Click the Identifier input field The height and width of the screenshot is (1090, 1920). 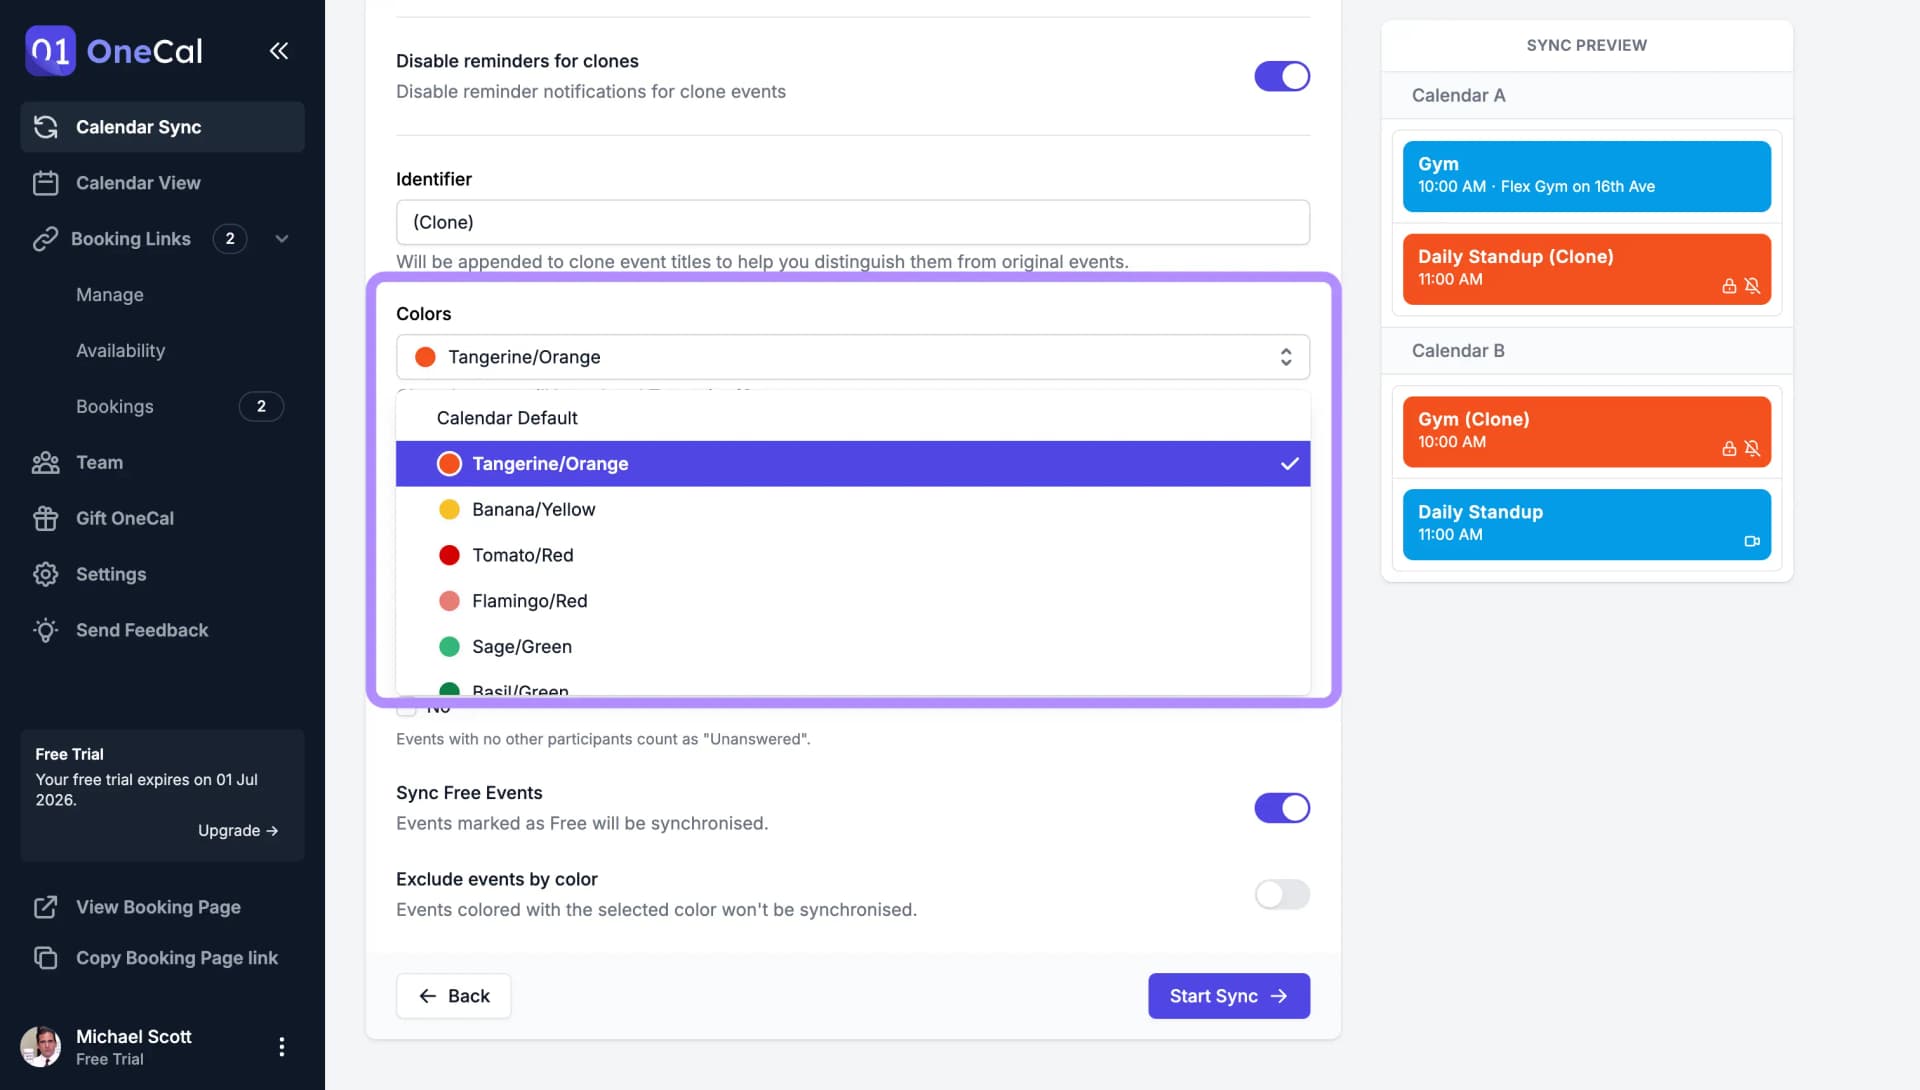(852, 221)
